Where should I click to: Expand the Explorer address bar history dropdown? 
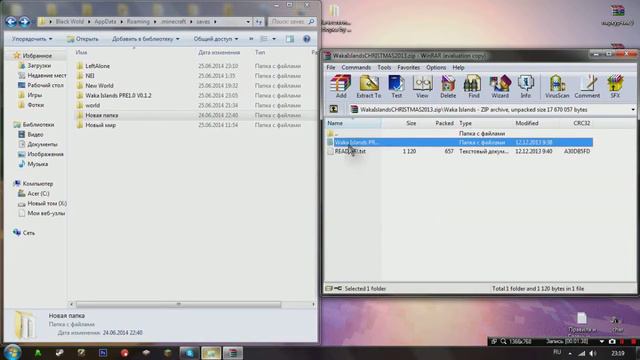point(248,22)
